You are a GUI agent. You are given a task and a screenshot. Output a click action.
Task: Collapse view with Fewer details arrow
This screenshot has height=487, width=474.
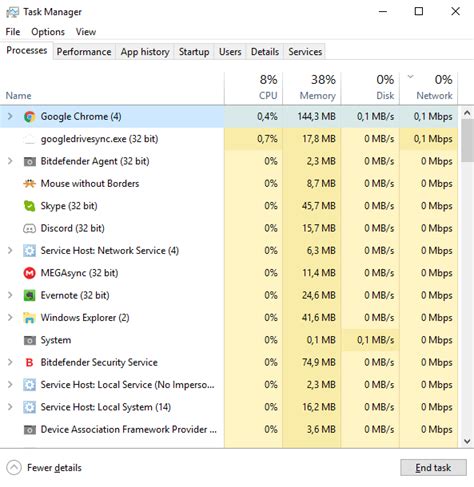[14, 468]
